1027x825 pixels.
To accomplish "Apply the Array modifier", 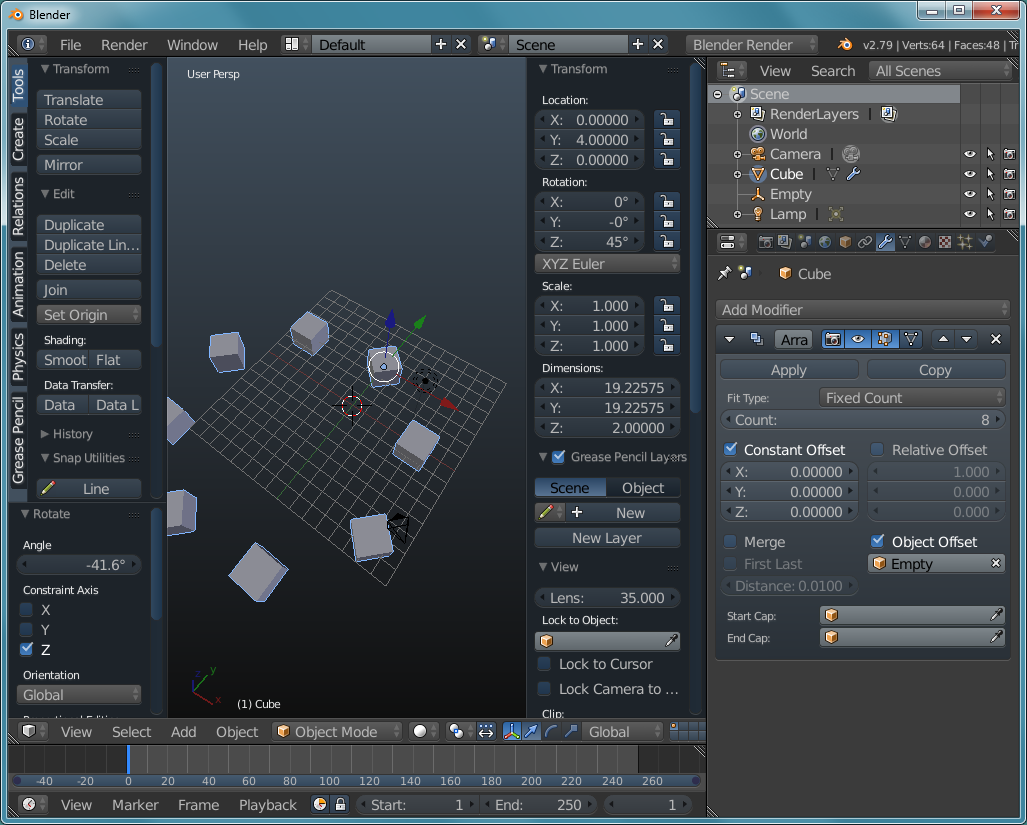I will 789,370.
